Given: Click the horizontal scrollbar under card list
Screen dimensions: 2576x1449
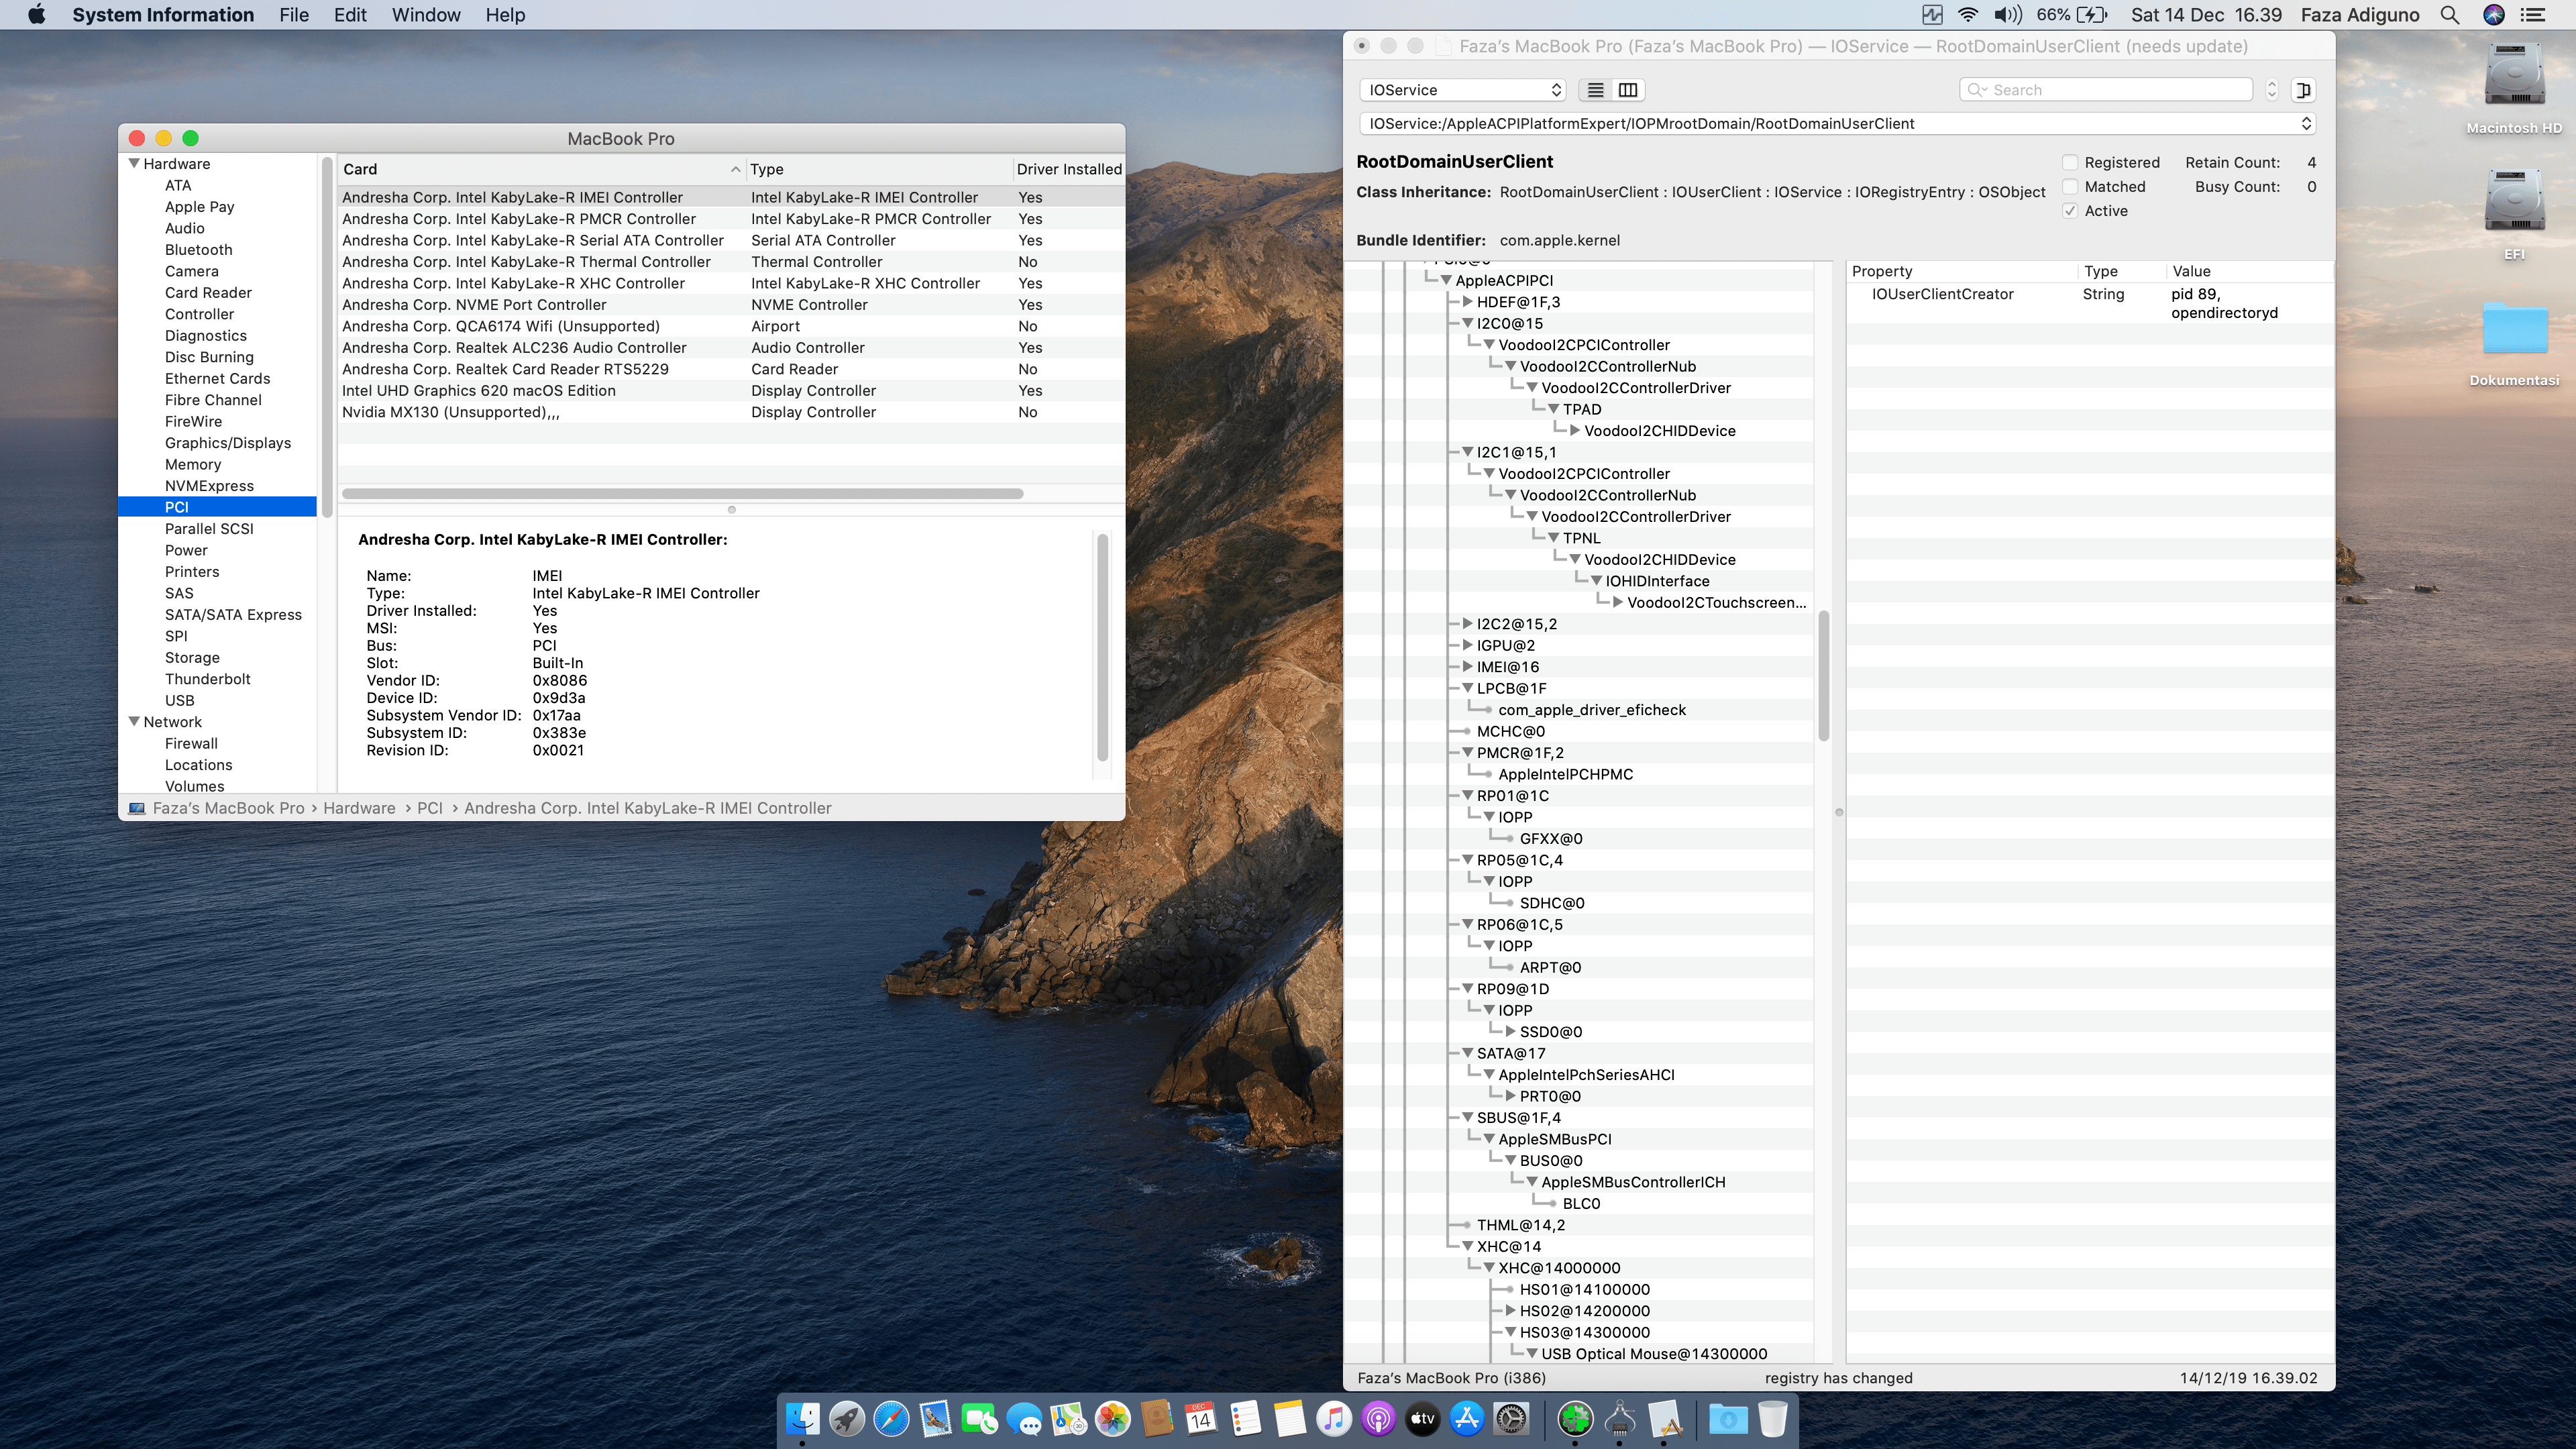Looking at the screenshot, I should (682, 493).
